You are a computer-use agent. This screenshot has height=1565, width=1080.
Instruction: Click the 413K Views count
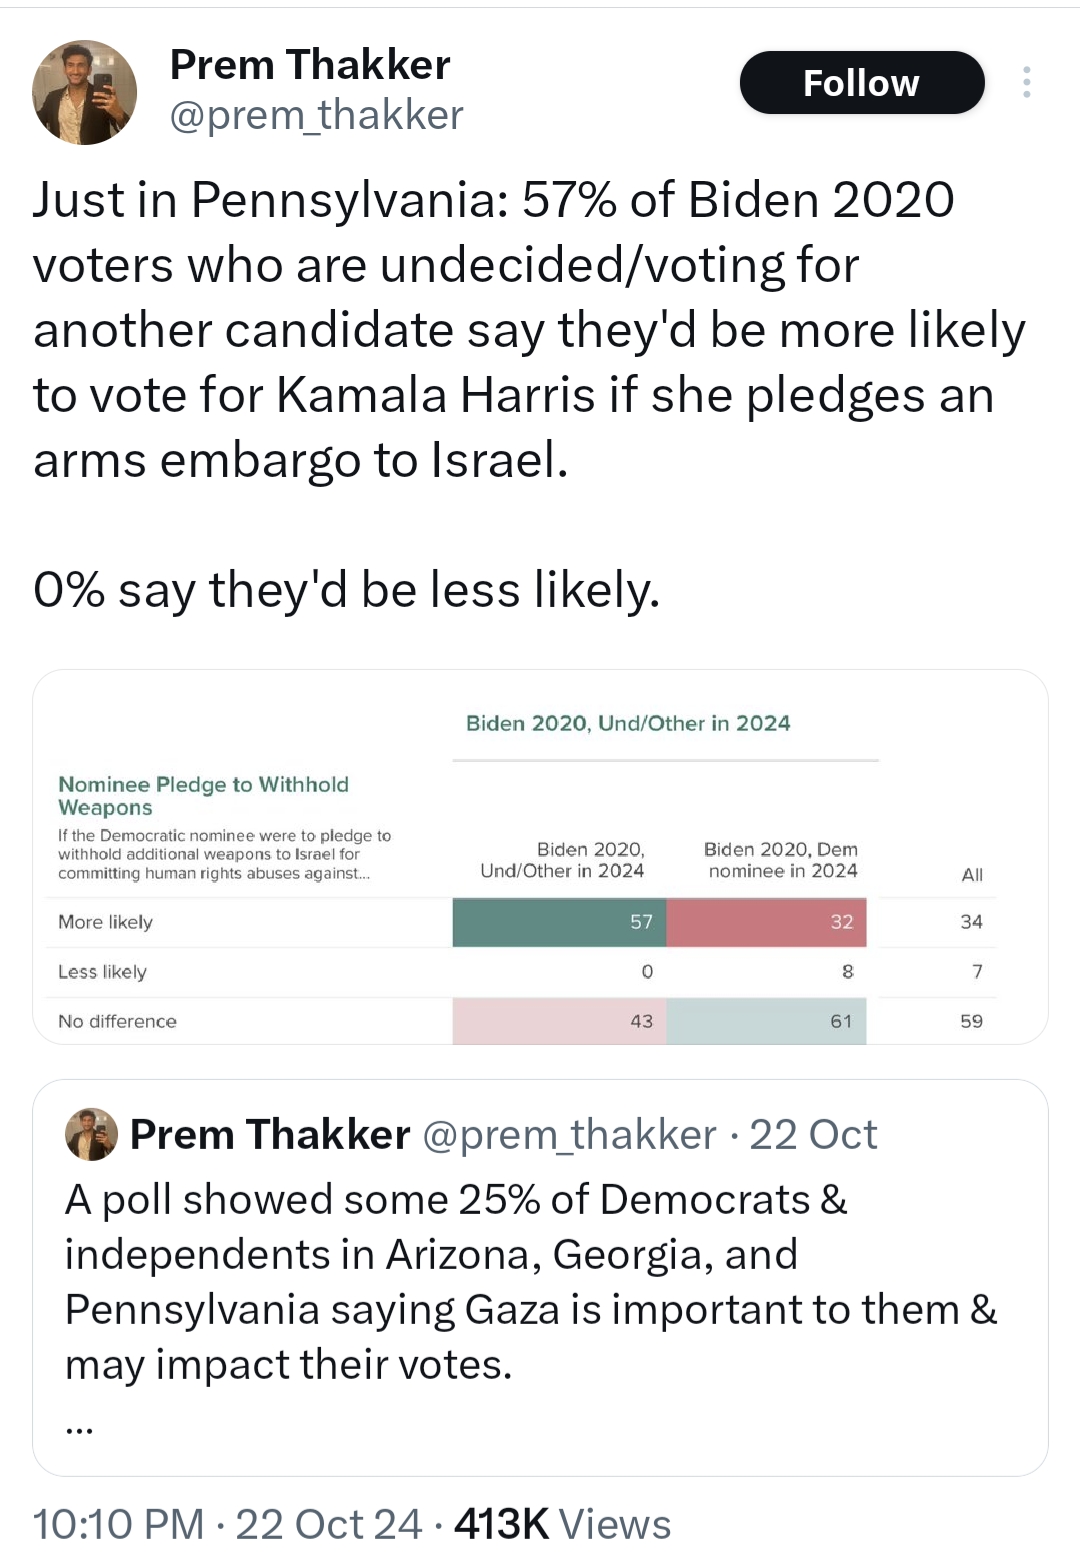pos(562,1525)
